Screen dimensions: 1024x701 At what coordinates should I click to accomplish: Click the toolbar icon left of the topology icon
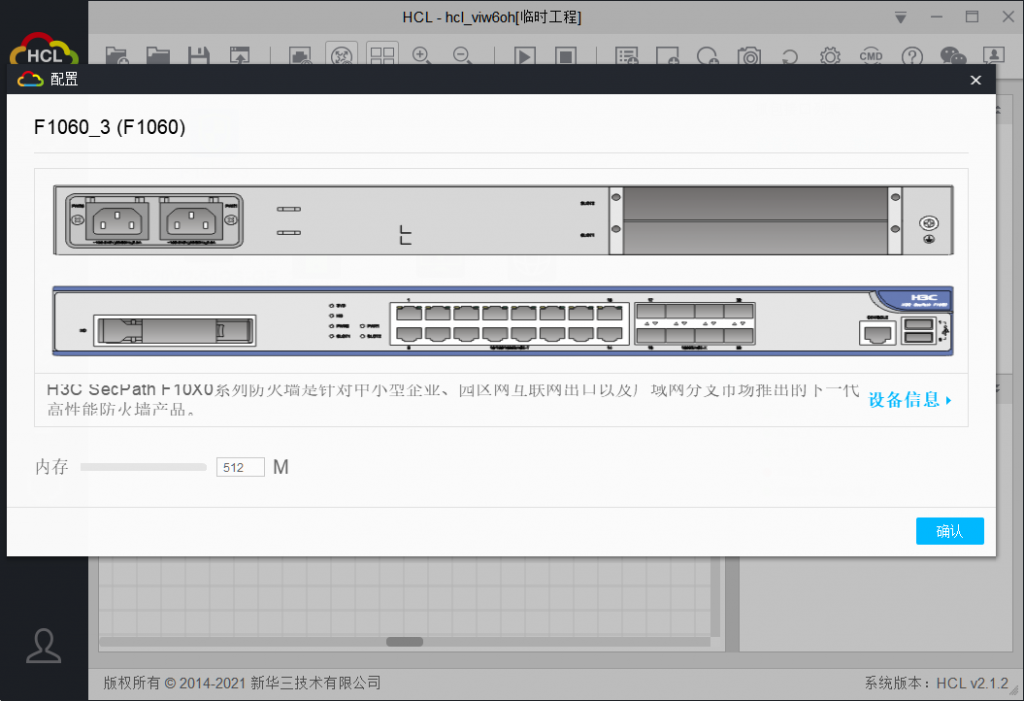click(300, 56)
